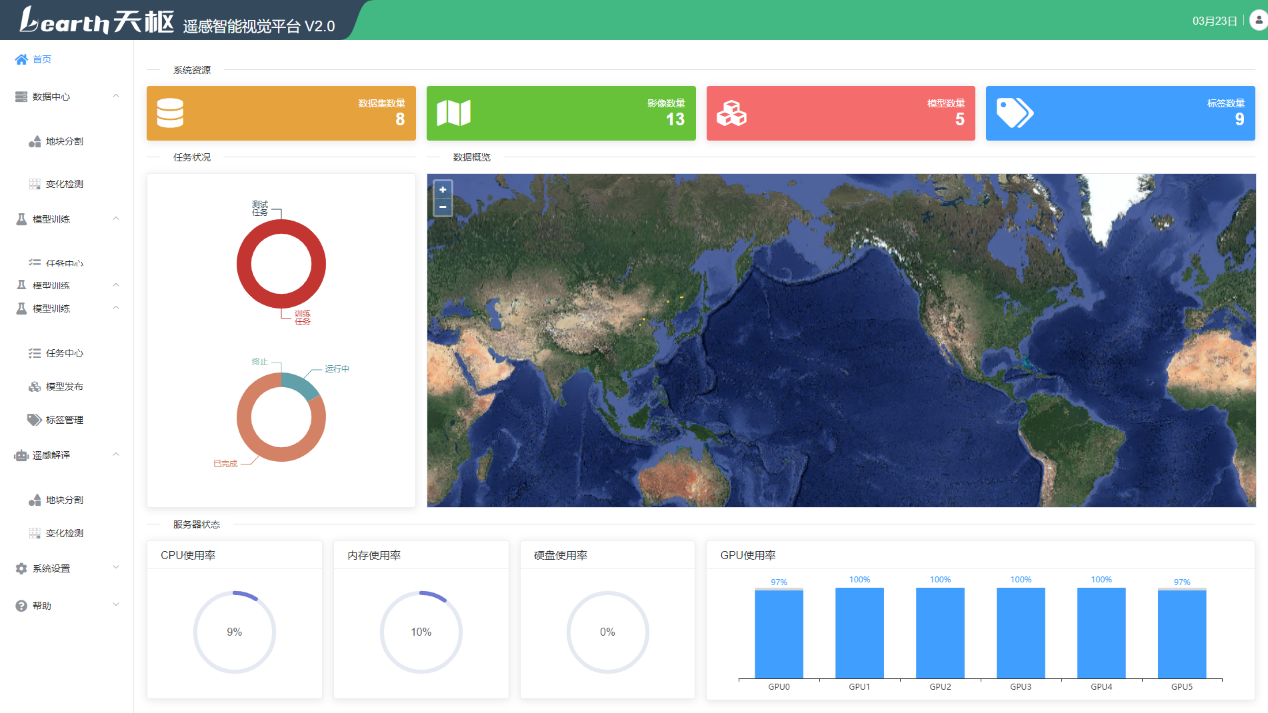Viewport: 1268px width, 713px height.
Task: Click the 变化检测 grid icon under 数据中心
Action: click(x=35, y=184)
